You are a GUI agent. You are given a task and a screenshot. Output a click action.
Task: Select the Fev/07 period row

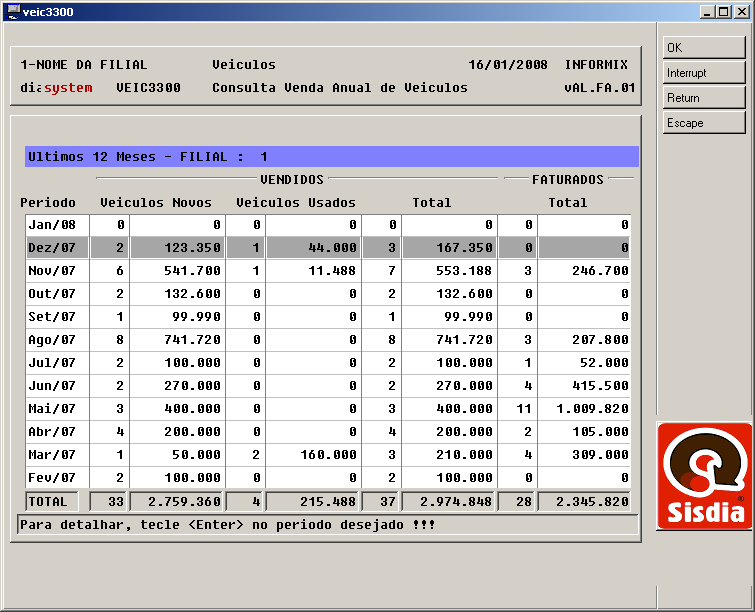[54, 478]
